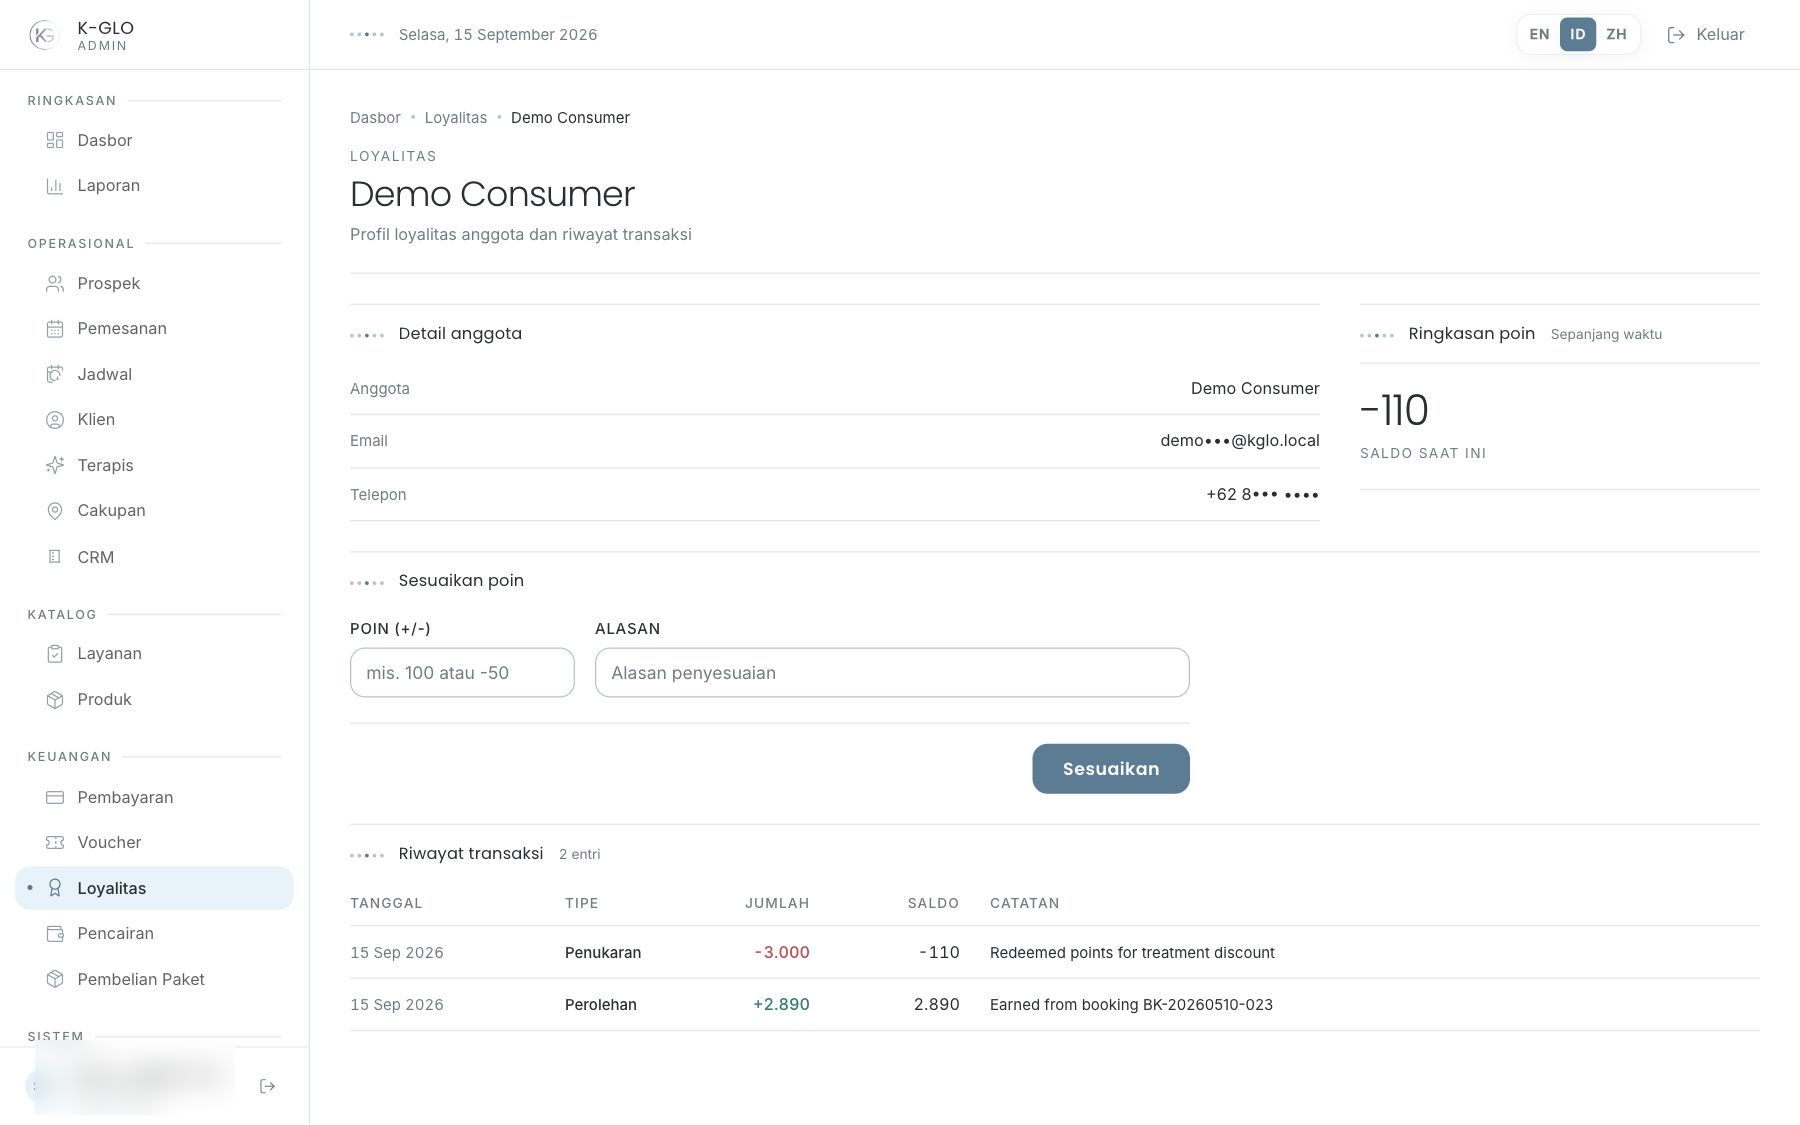This screenshot has height=1125, width=1800.
Task: Follow the Dasbor breadcrumb link
Action: click(x=375, y=118)
